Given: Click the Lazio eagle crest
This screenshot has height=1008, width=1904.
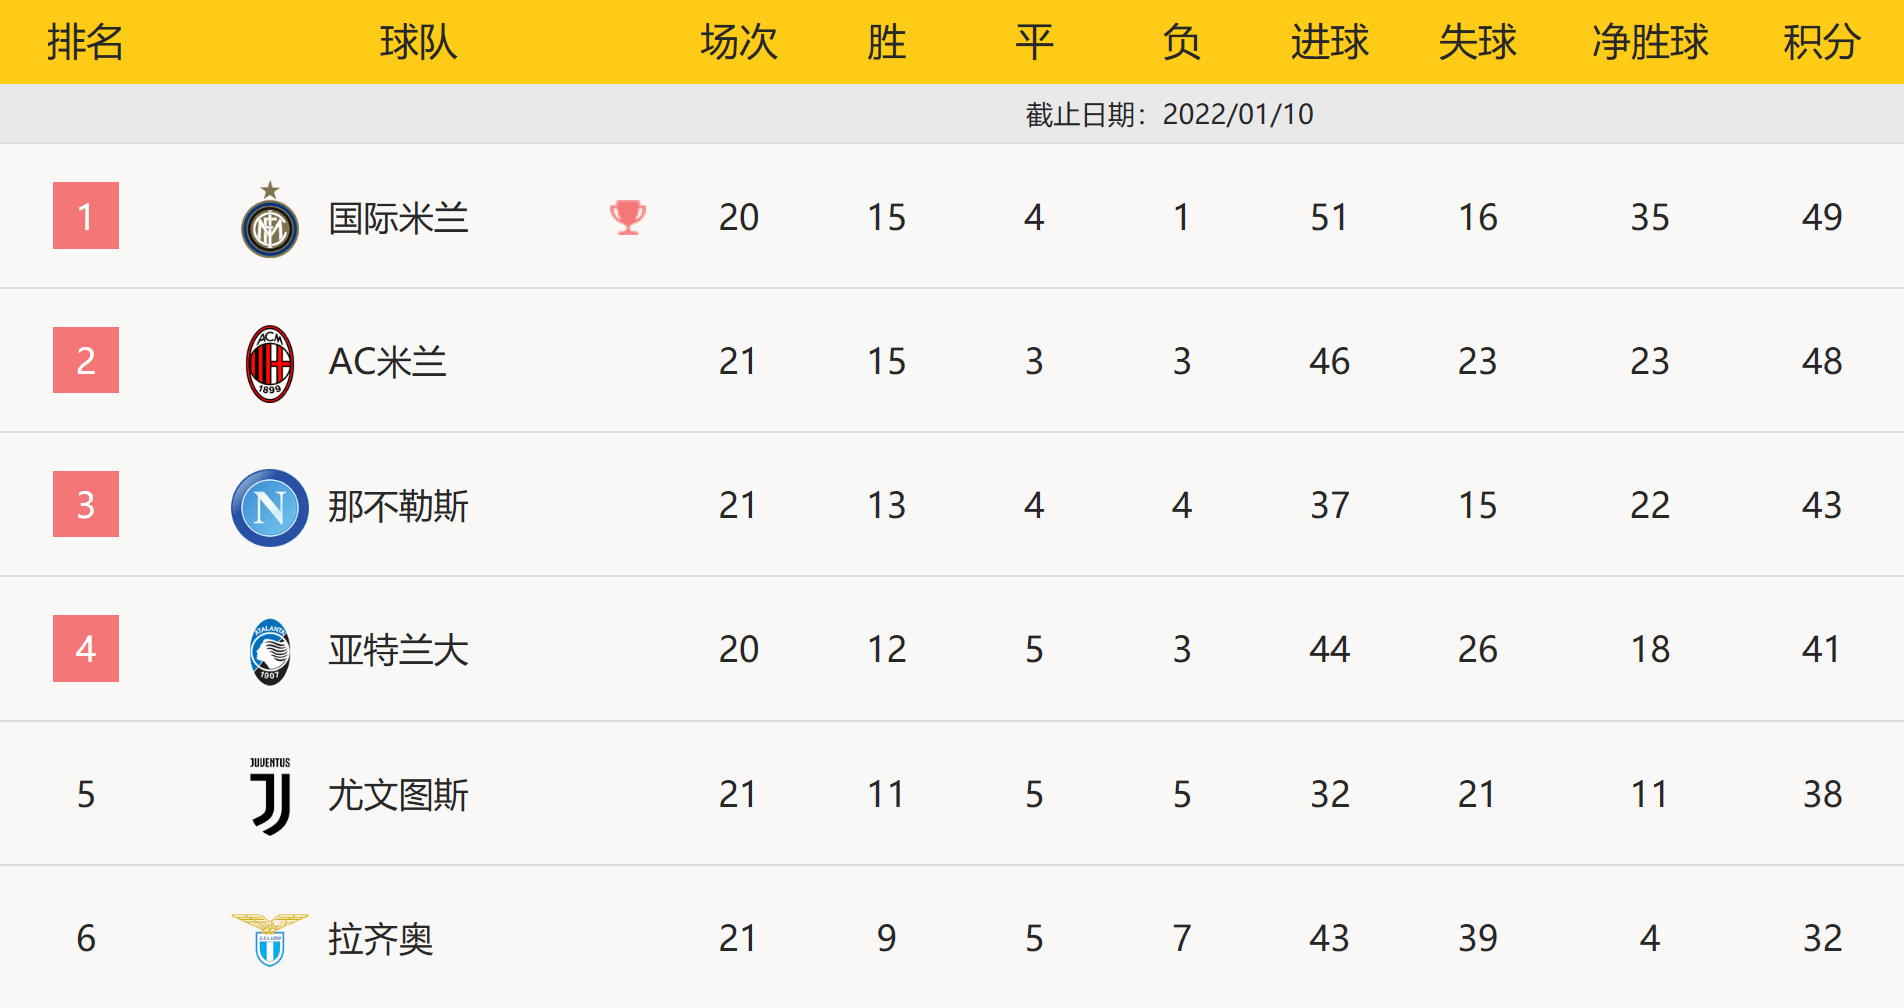Looking at the screenshot, I should [270, 939].
